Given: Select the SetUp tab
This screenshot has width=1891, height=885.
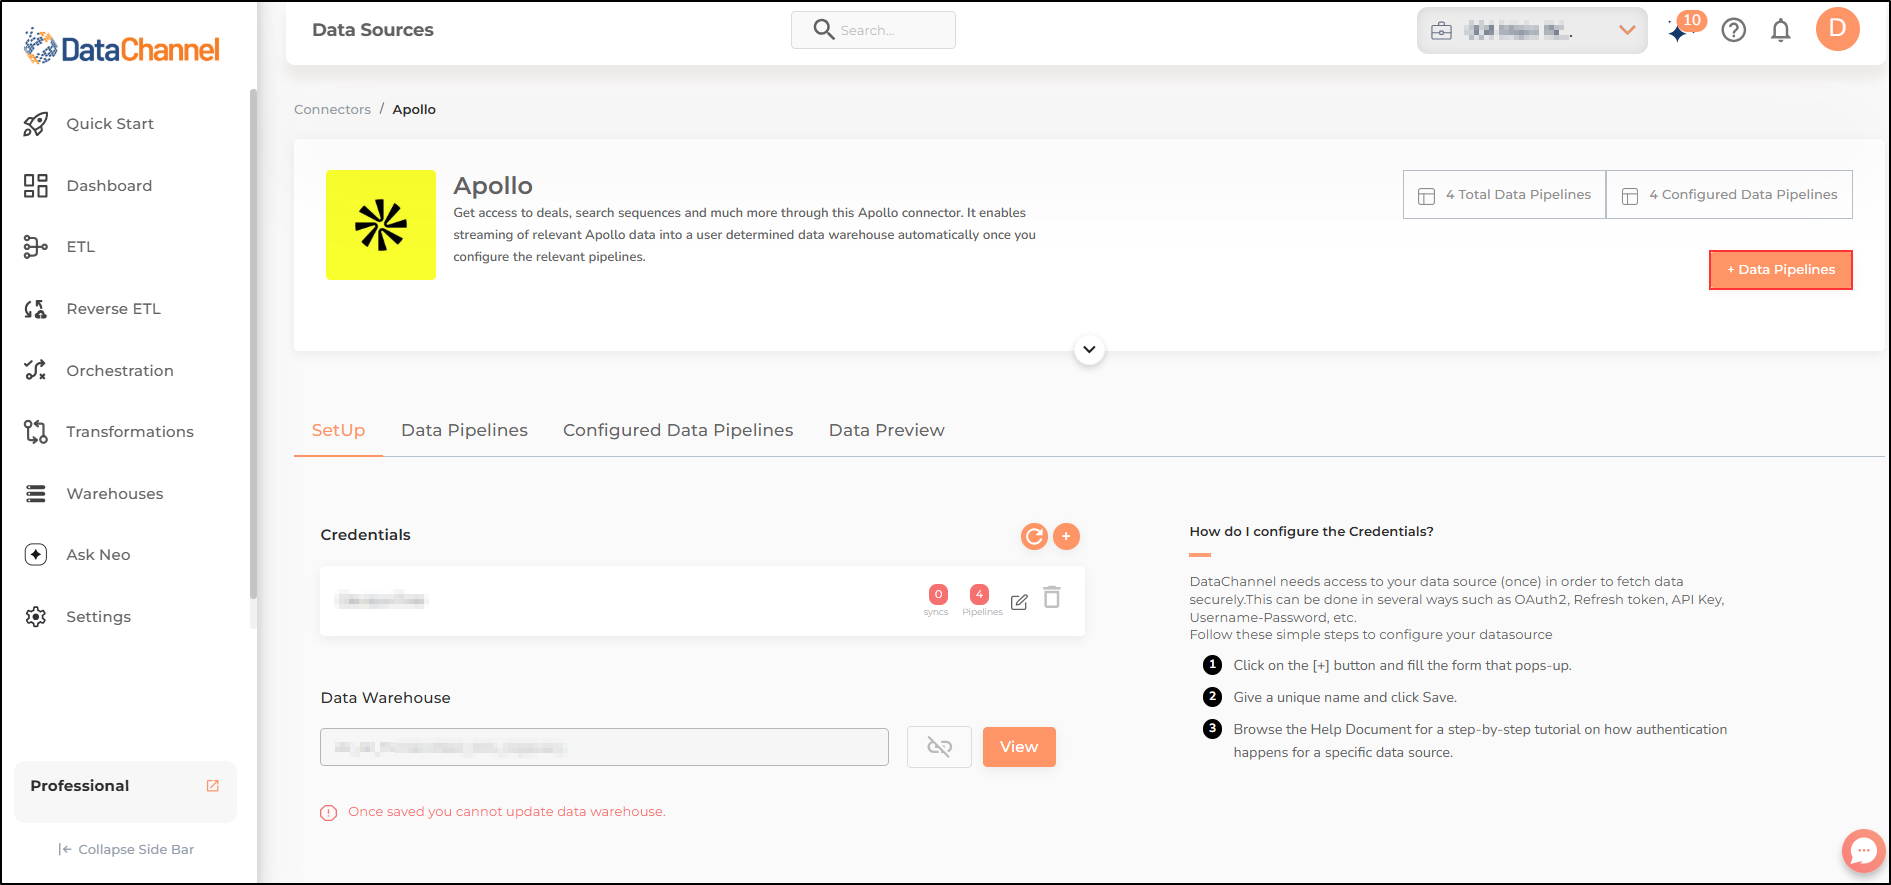Looking at the screenshot, I should (338, 431).
